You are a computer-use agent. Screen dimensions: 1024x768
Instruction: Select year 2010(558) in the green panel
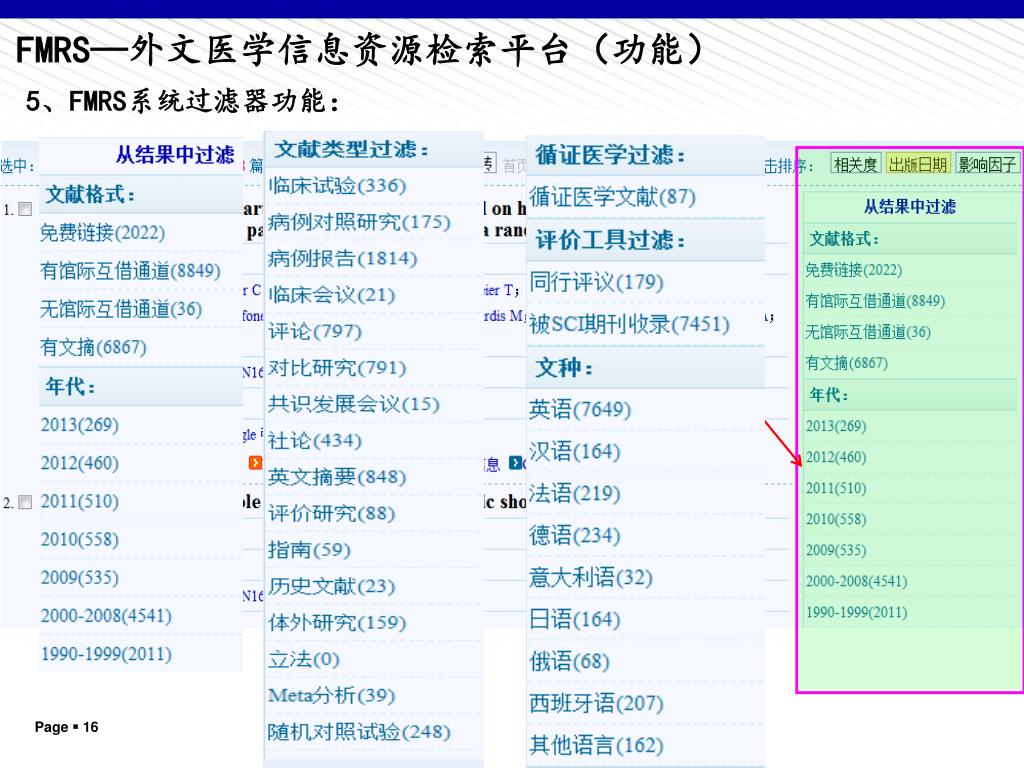click(836, 519)
